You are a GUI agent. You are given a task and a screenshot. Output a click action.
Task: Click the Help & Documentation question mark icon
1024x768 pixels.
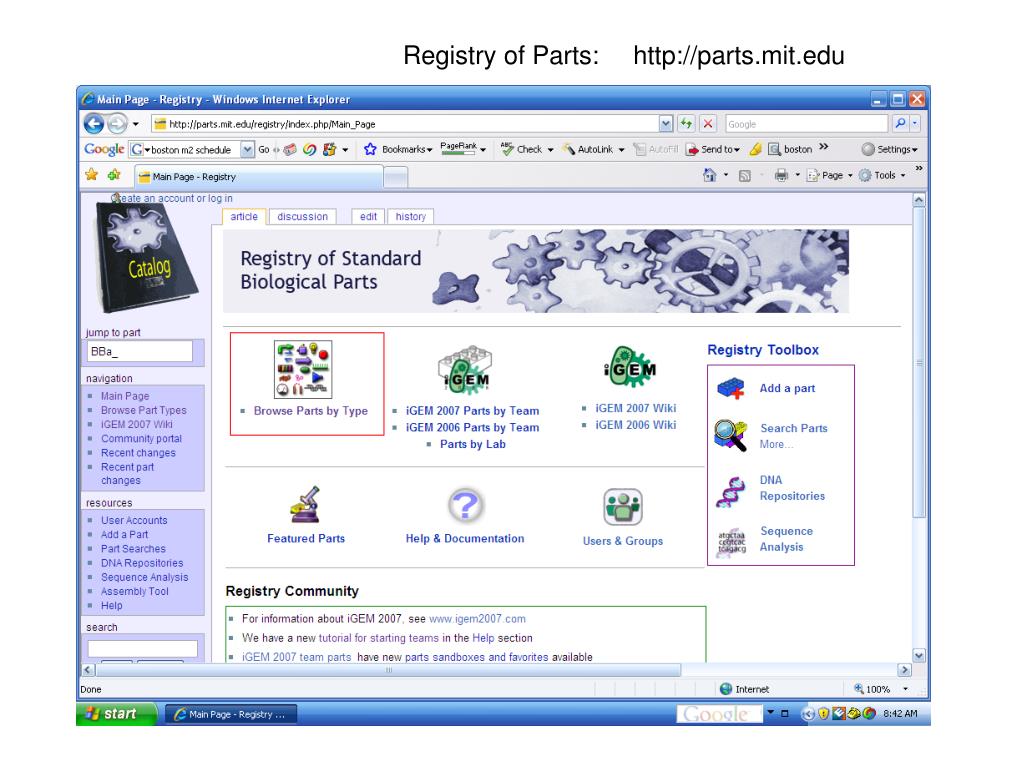pos(466,505)
